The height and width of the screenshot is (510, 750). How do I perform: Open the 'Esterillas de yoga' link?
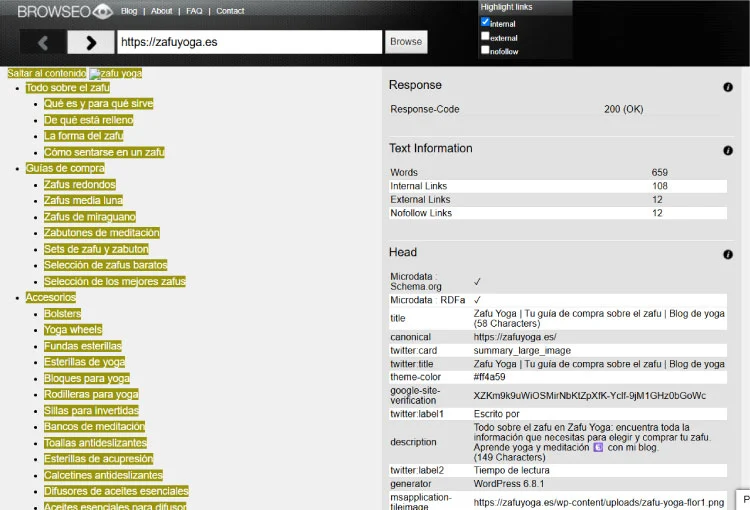coord(85,362)
